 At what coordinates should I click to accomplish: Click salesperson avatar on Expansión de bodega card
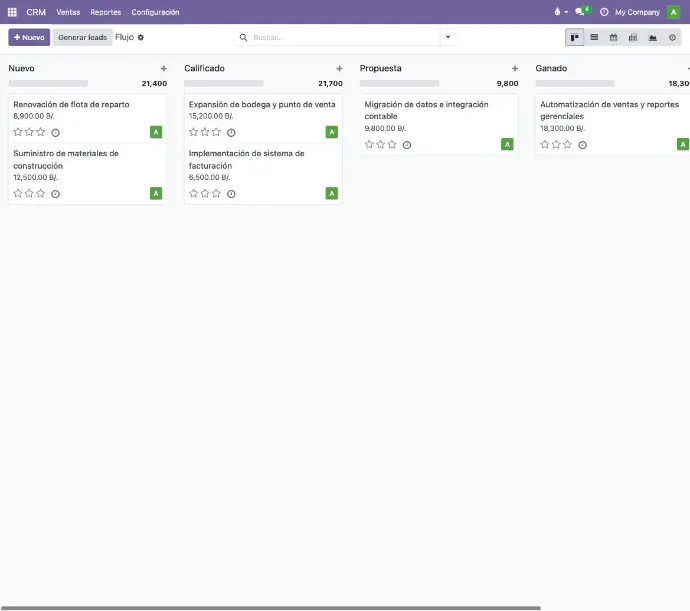(332, 132)
